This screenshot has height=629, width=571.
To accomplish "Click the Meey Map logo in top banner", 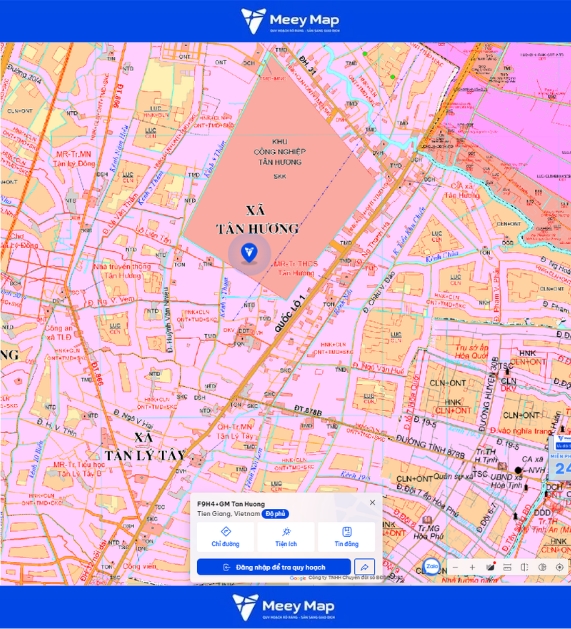I will click(x=290, y=20).
